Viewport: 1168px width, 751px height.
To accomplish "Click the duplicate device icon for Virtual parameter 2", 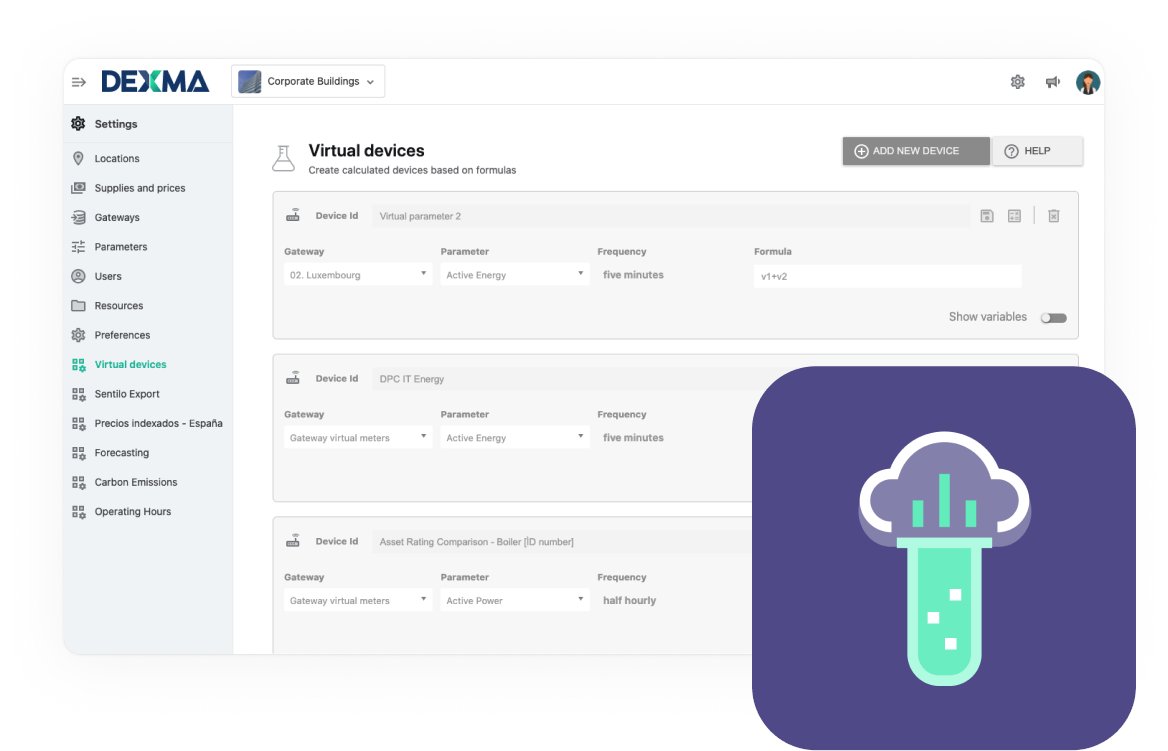I will click(1014, 215).
